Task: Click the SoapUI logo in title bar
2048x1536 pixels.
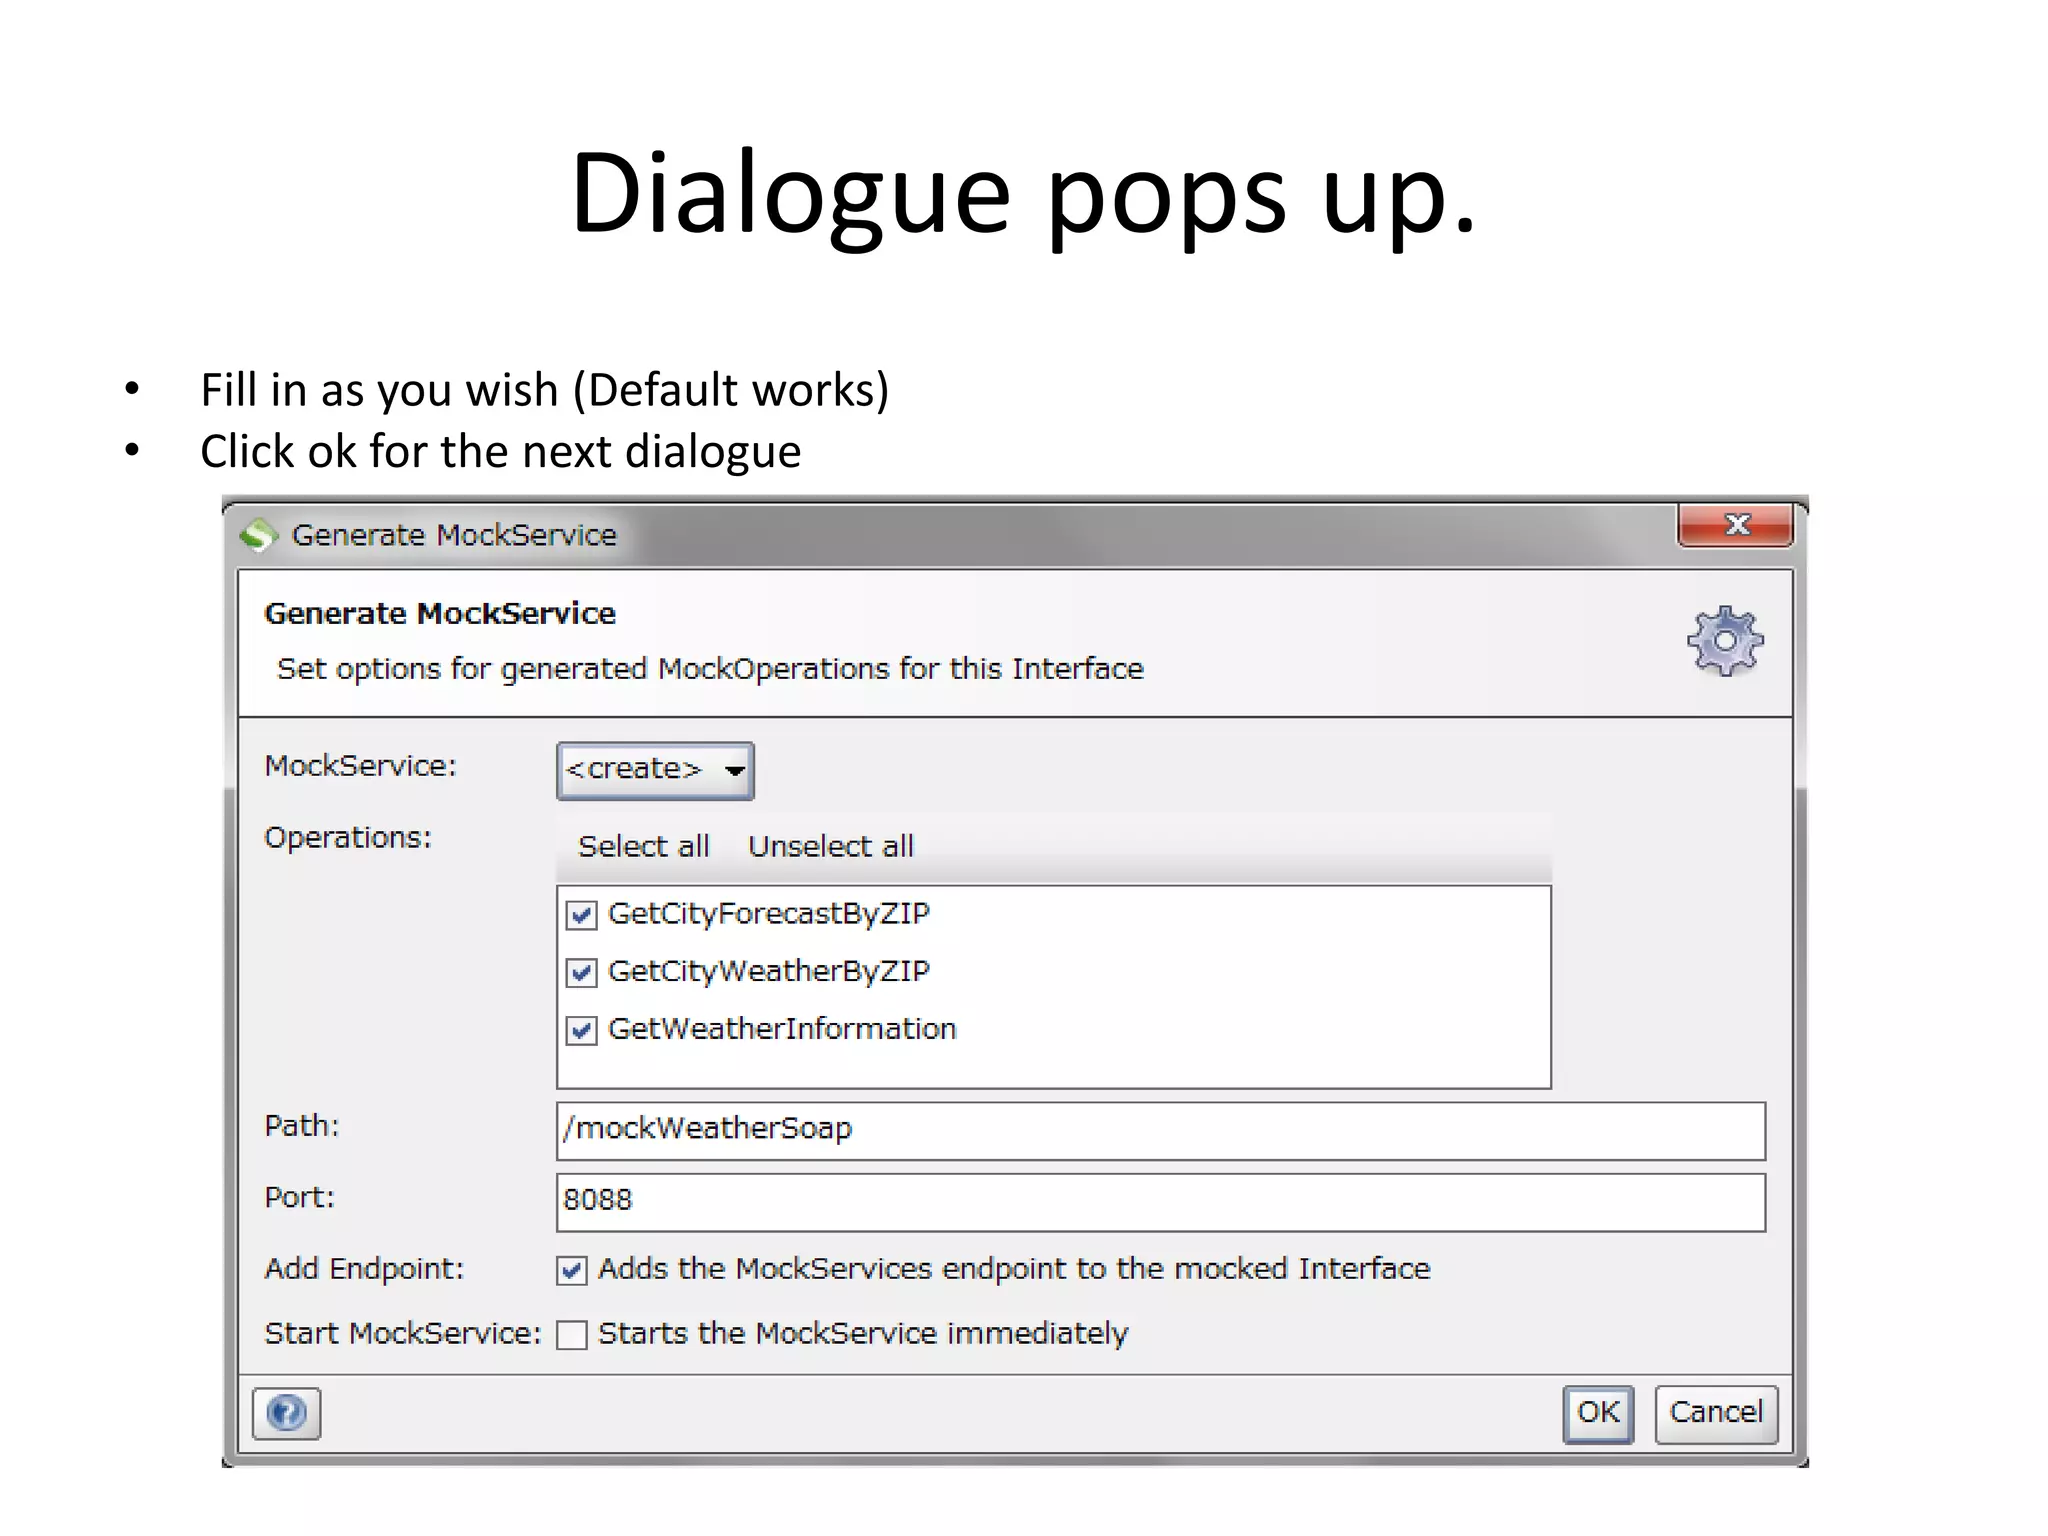Action: [x=259, y=535]
